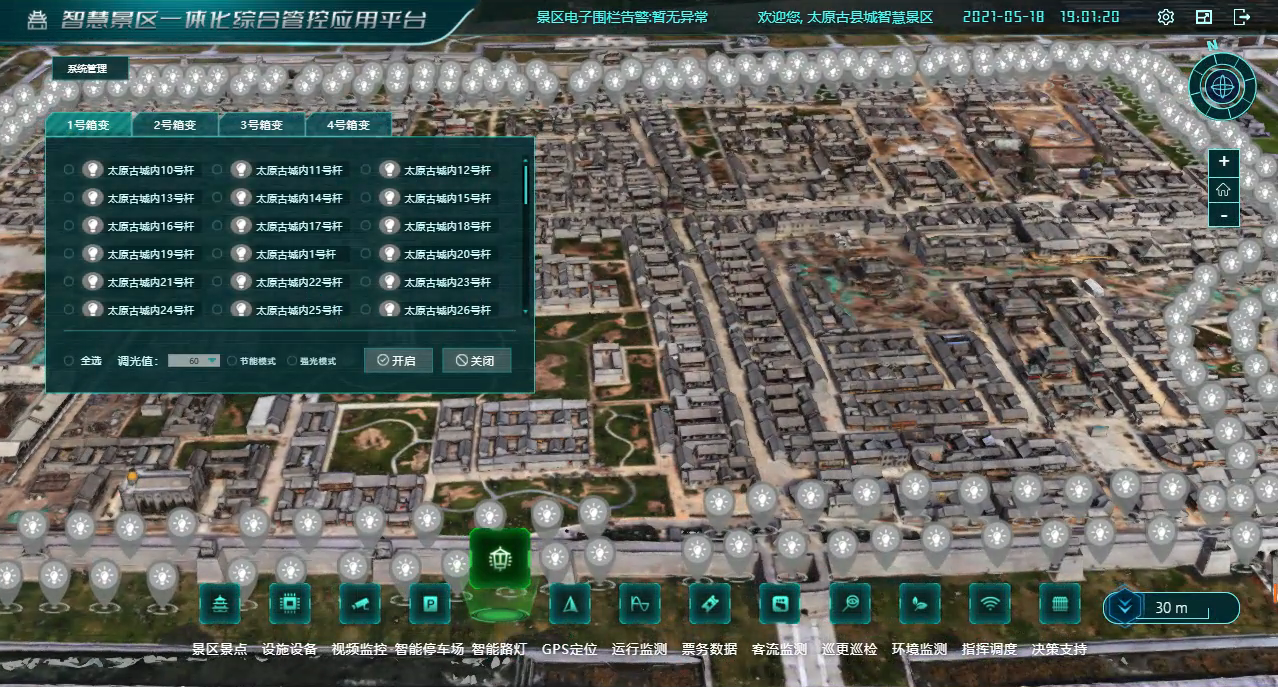The height and width of the screenshot is (687, 1278).
Task: Click the logout icon in top bar
Action: pyautogui.click(x=1242, y=17)
